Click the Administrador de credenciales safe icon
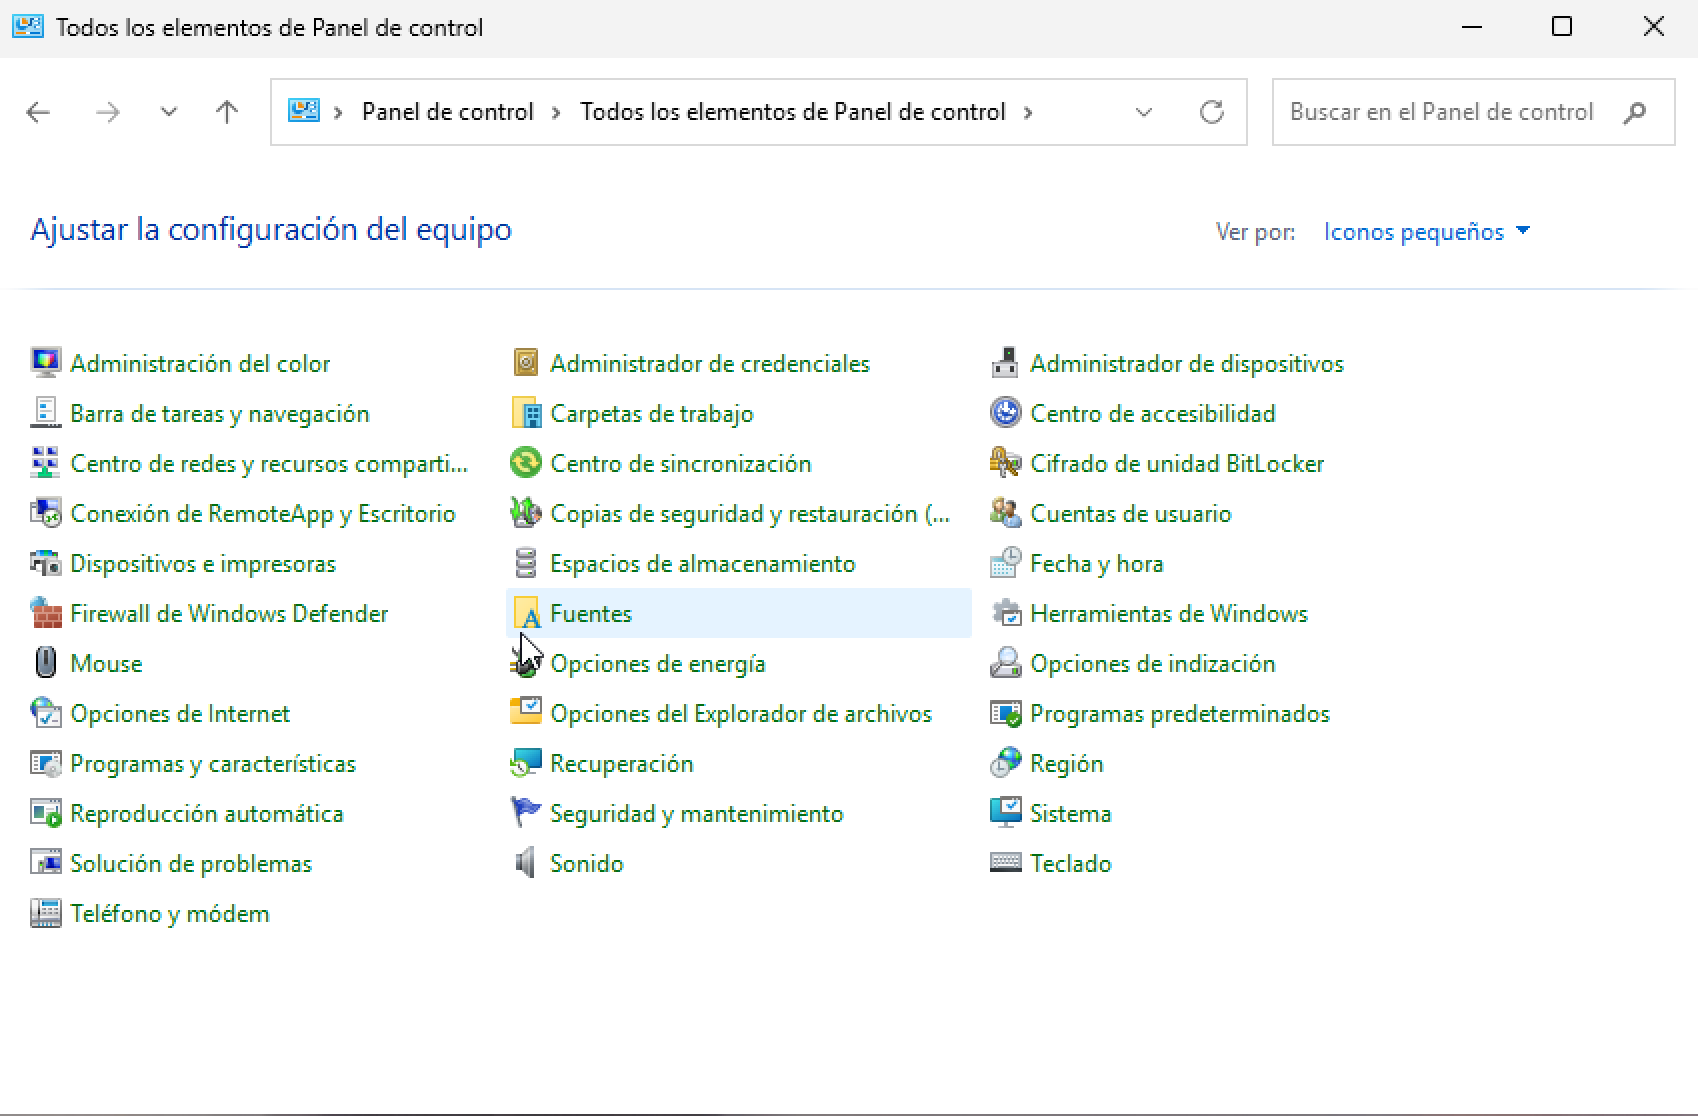 pos(525,363)
